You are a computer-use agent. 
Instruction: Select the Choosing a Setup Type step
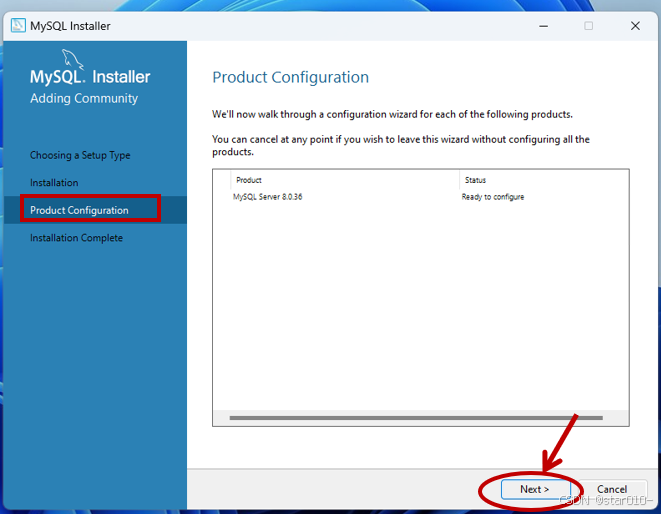[80, 155]
